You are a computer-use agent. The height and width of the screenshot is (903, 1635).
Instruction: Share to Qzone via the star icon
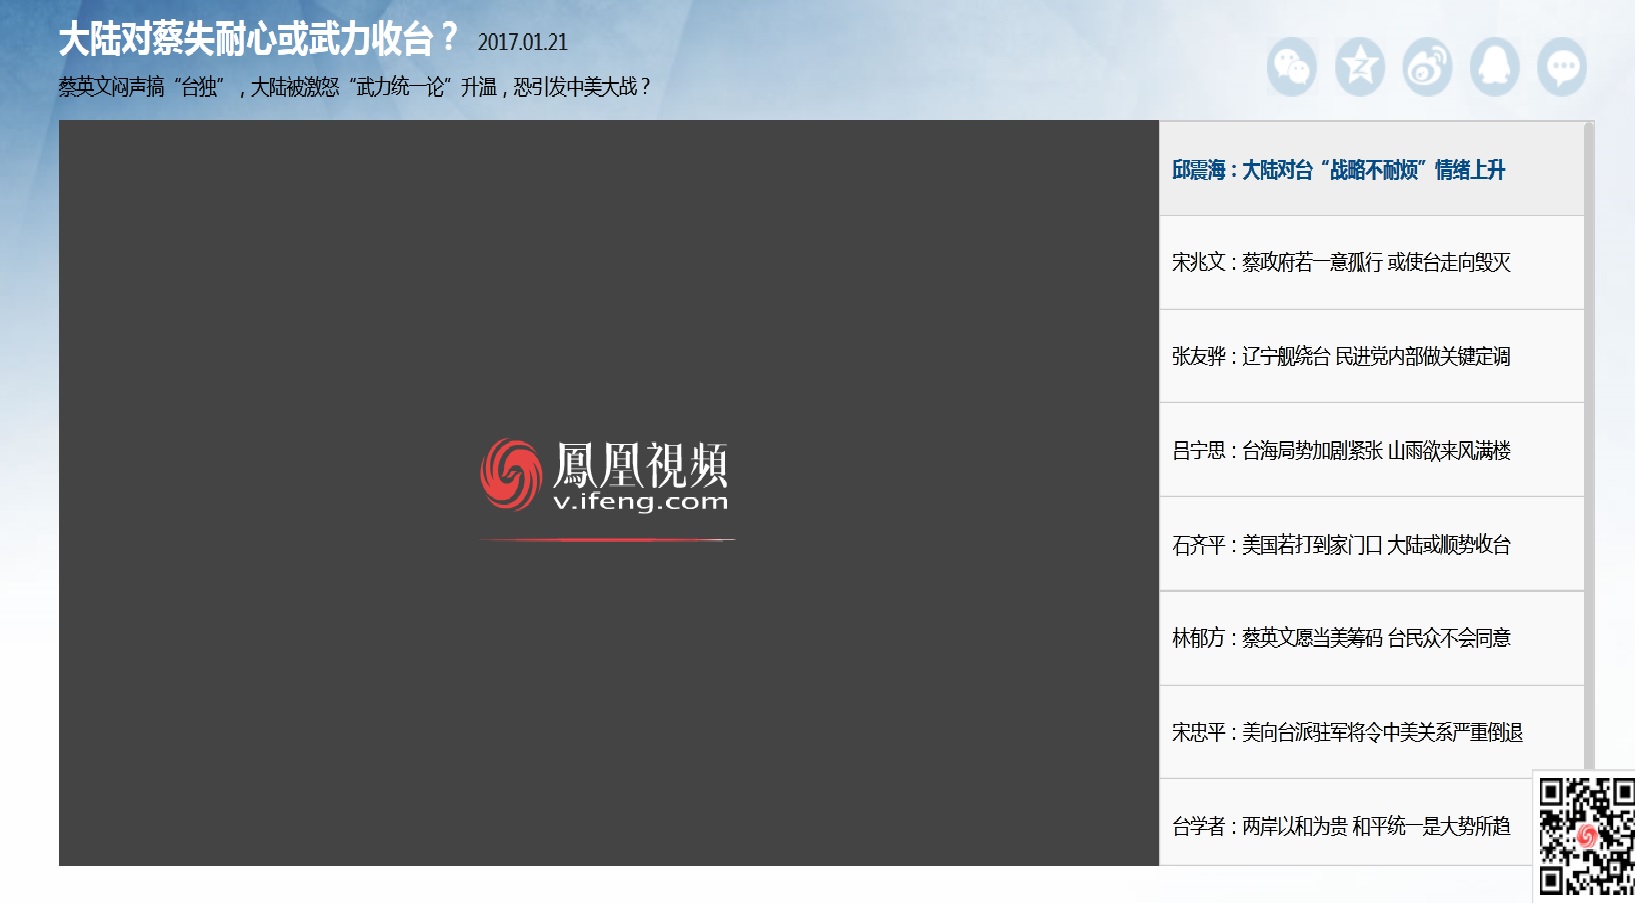tap(1360, 67)
